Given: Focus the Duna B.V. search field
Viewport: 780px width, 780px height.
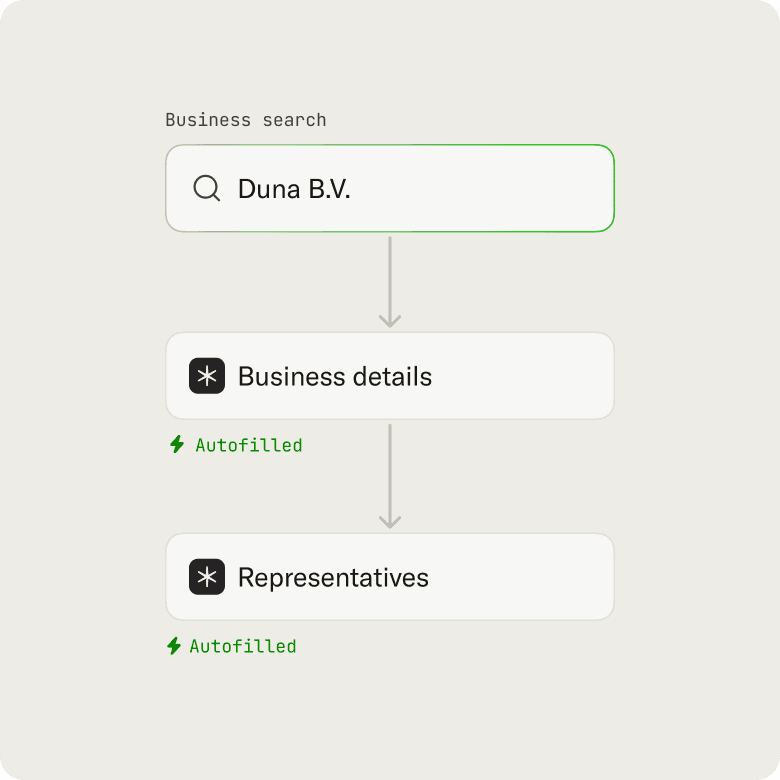Looking at the screenshot, I should point(390,189).
